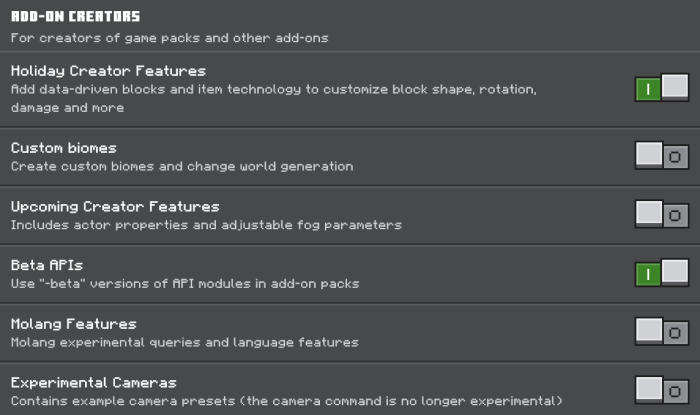This screenshot has height=415, width=700.
Task: Click the Upcoming Creator Features title
Action: coord(115,206)
